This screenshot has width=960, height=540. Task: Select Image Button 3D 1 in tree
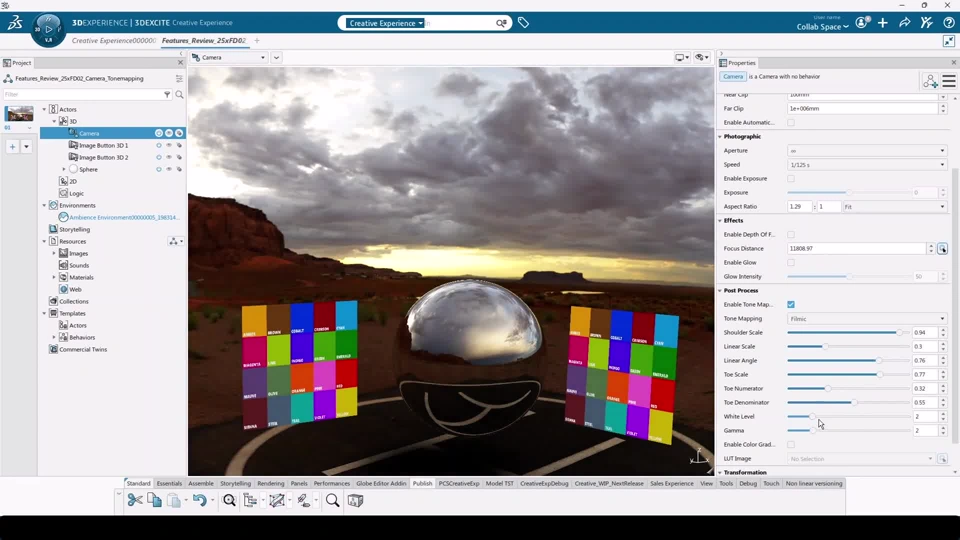coord(103,145)
